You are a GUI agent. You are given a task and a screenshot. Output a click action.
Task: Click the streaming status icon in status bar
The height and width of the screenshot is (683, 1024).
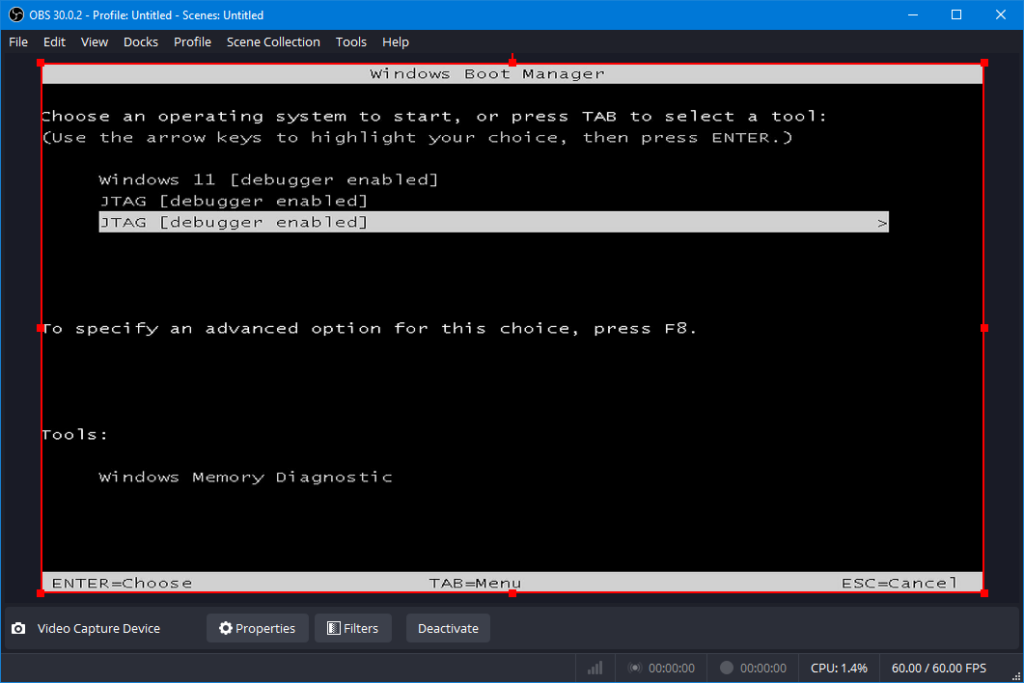point(634,668)
